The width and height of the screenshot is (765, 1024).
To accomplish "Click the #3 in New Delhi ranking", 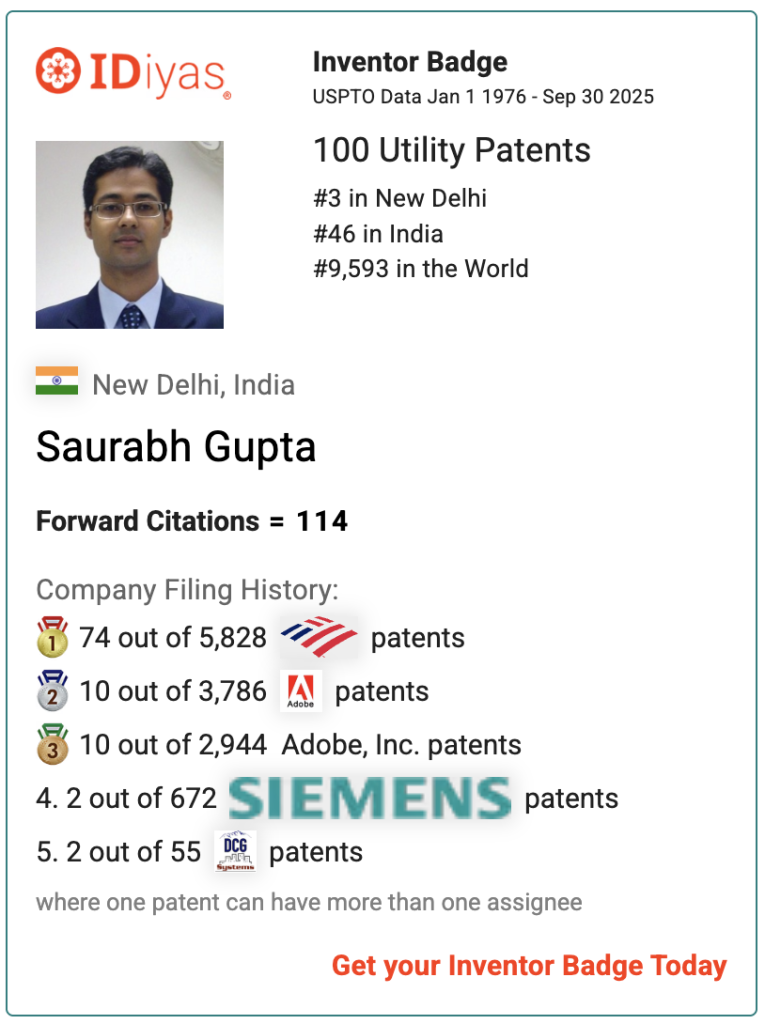I will pyautogui.click(x=400, y=198).
